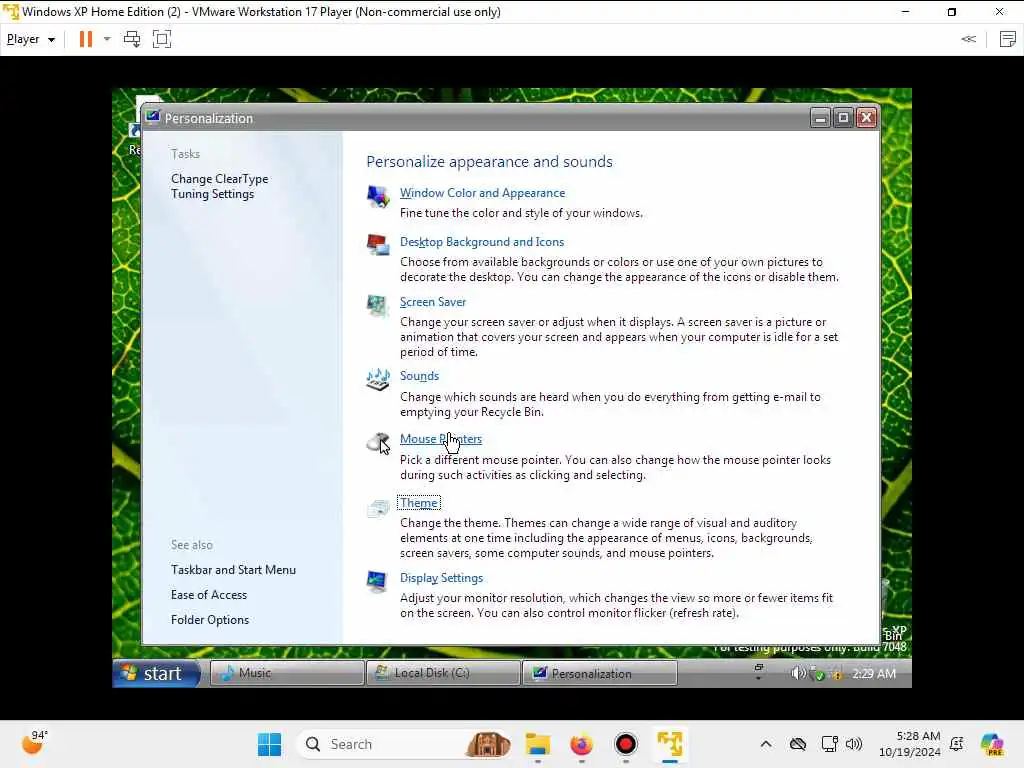Viewport: 1024px width, 768px height.
Task: Open Windows 11 Start button
Action: [269, 744]
